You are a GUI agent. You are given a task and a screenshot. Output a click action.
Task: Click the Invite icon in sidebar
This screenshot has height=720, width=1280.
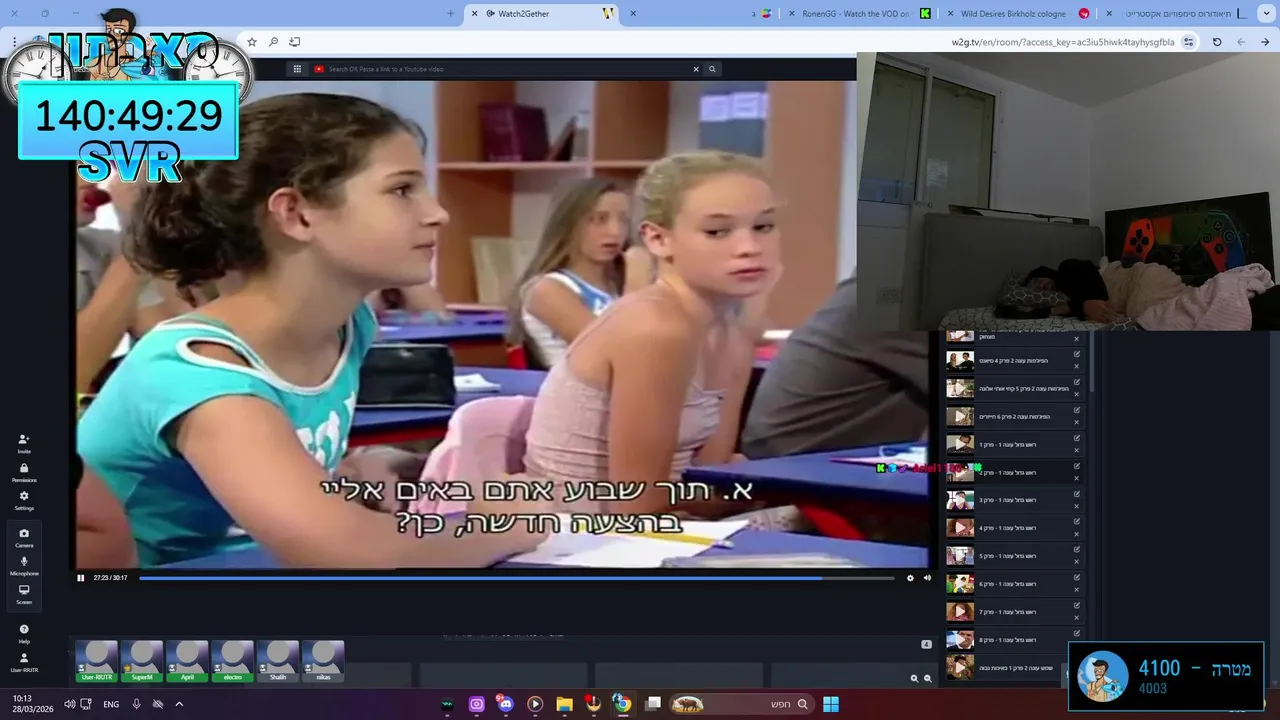pyautogui.click(x=24, y=443)
